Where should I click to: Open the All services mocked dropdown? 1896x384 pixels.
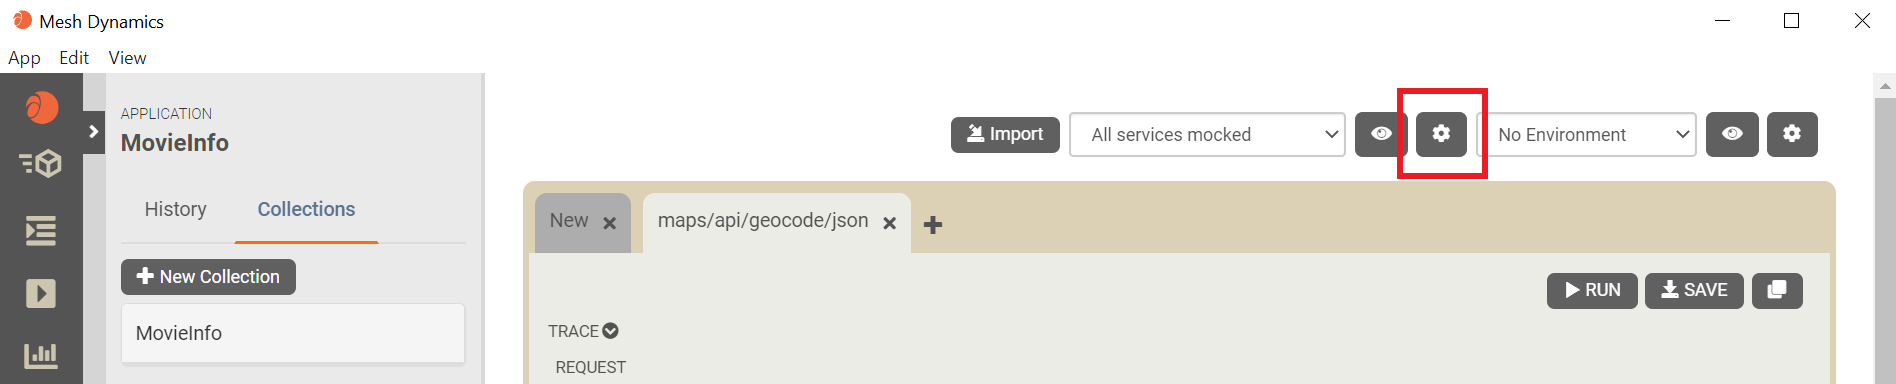pos(1207,134)
